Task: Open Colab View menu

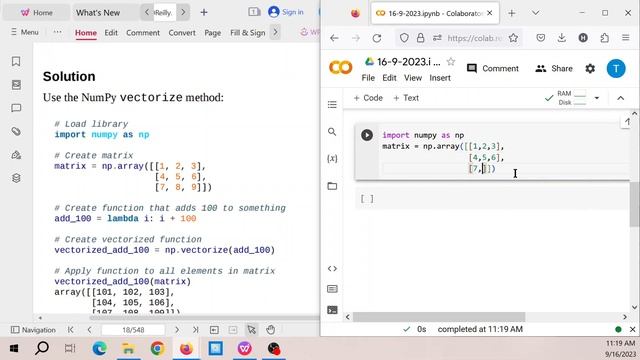Action: coord(413,78)
